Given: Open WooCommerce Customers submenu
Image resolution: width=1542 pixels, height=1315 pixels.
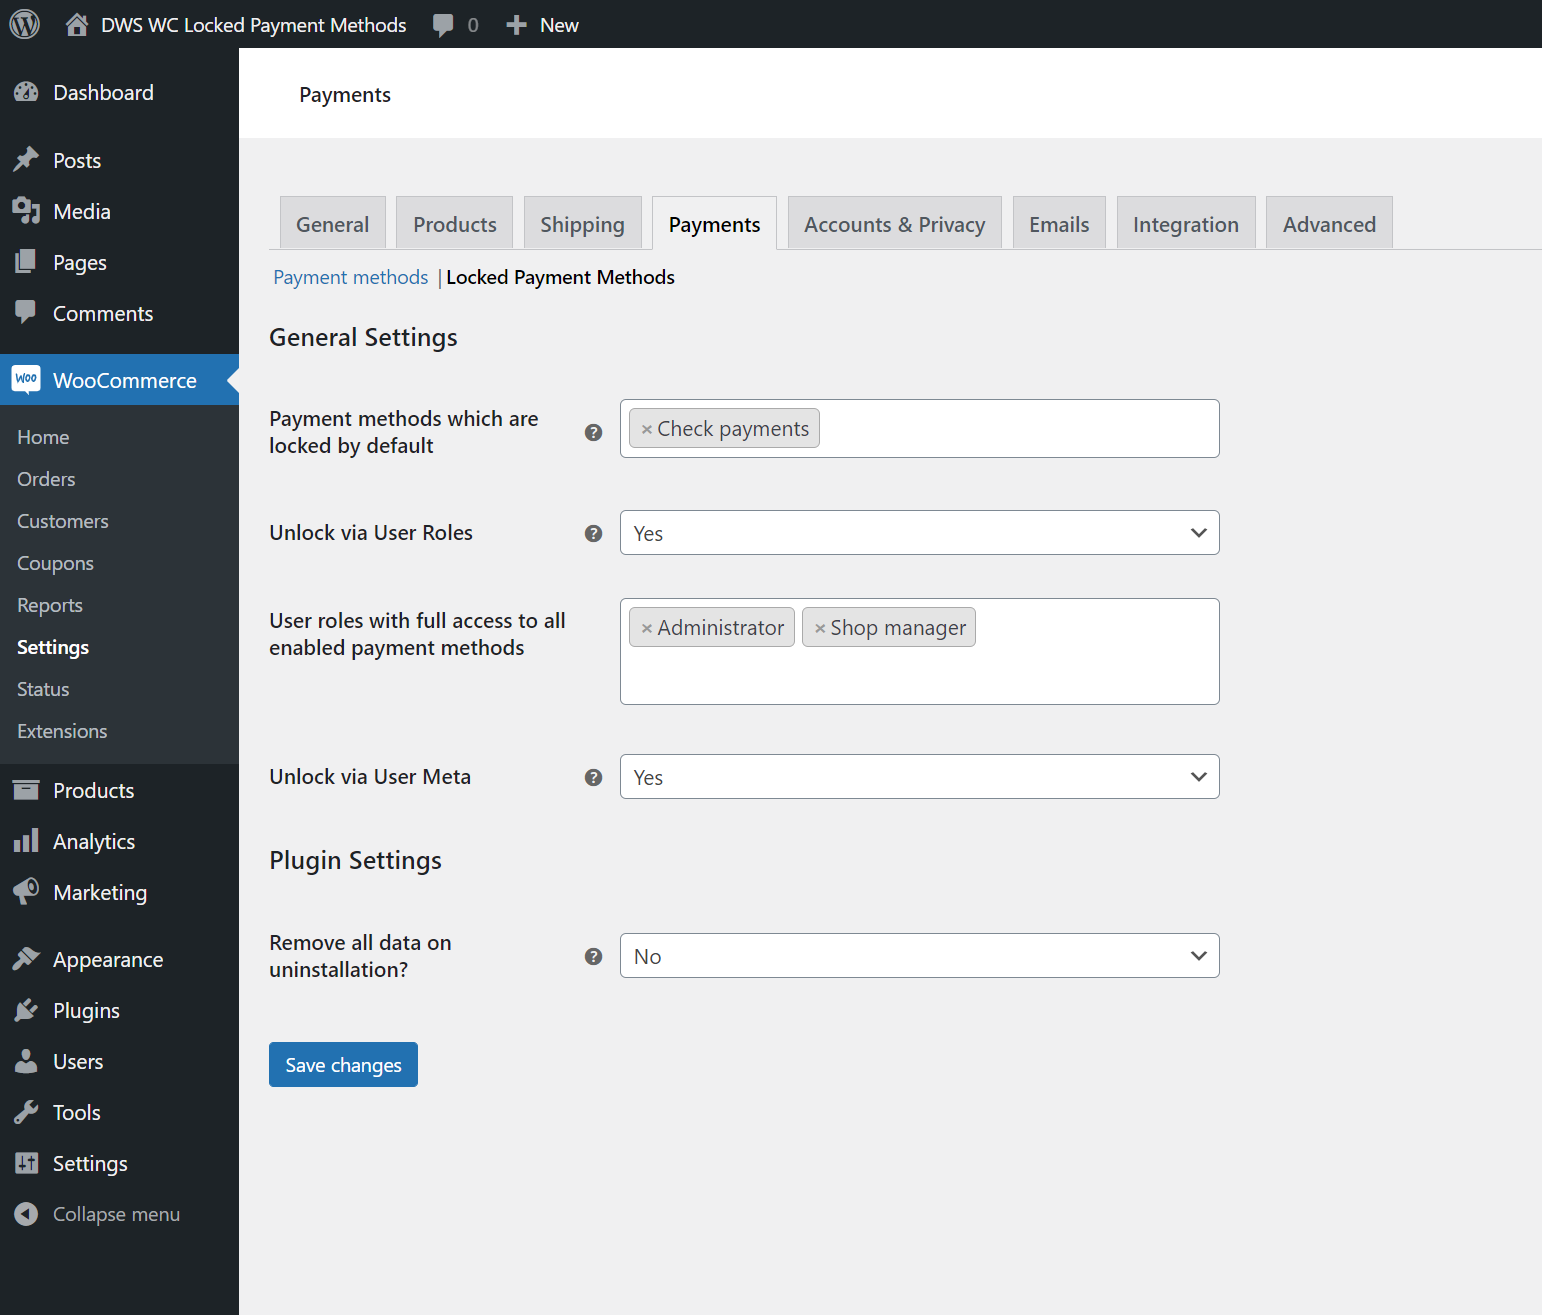Looking at the screenshot, I should (62, 521).
